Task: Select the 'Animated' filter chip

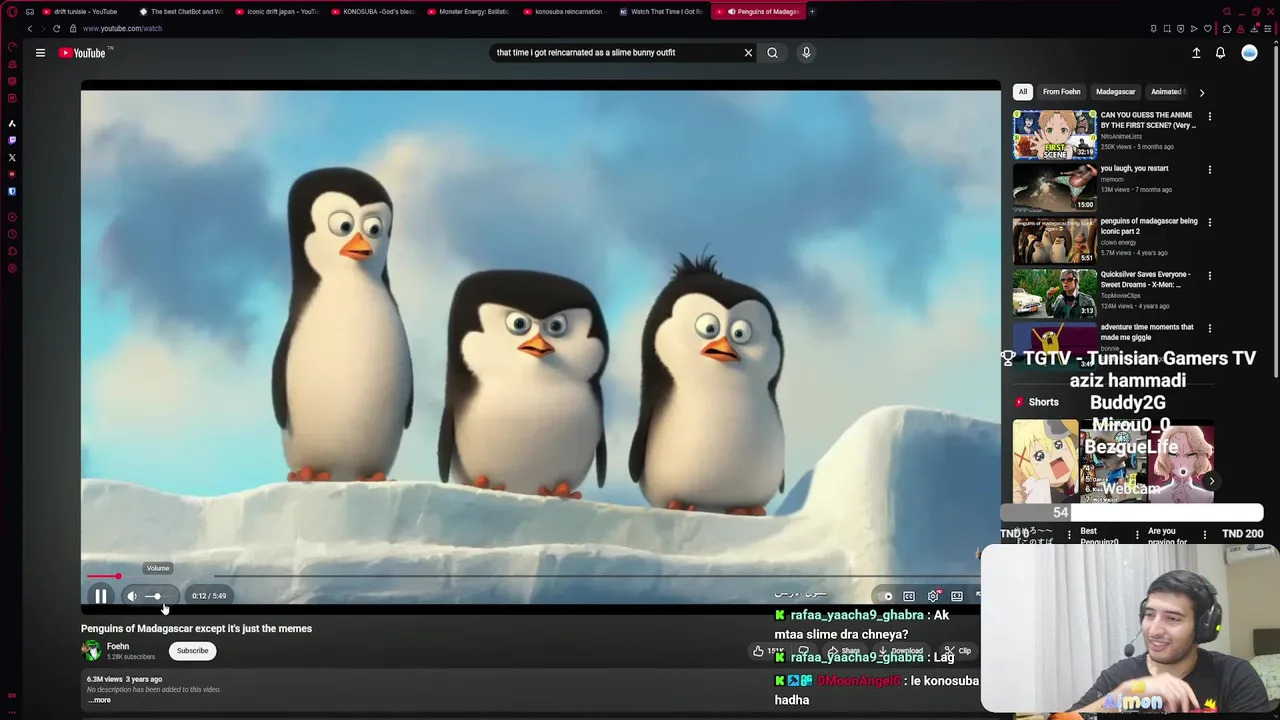Action: click(1166, 92)
